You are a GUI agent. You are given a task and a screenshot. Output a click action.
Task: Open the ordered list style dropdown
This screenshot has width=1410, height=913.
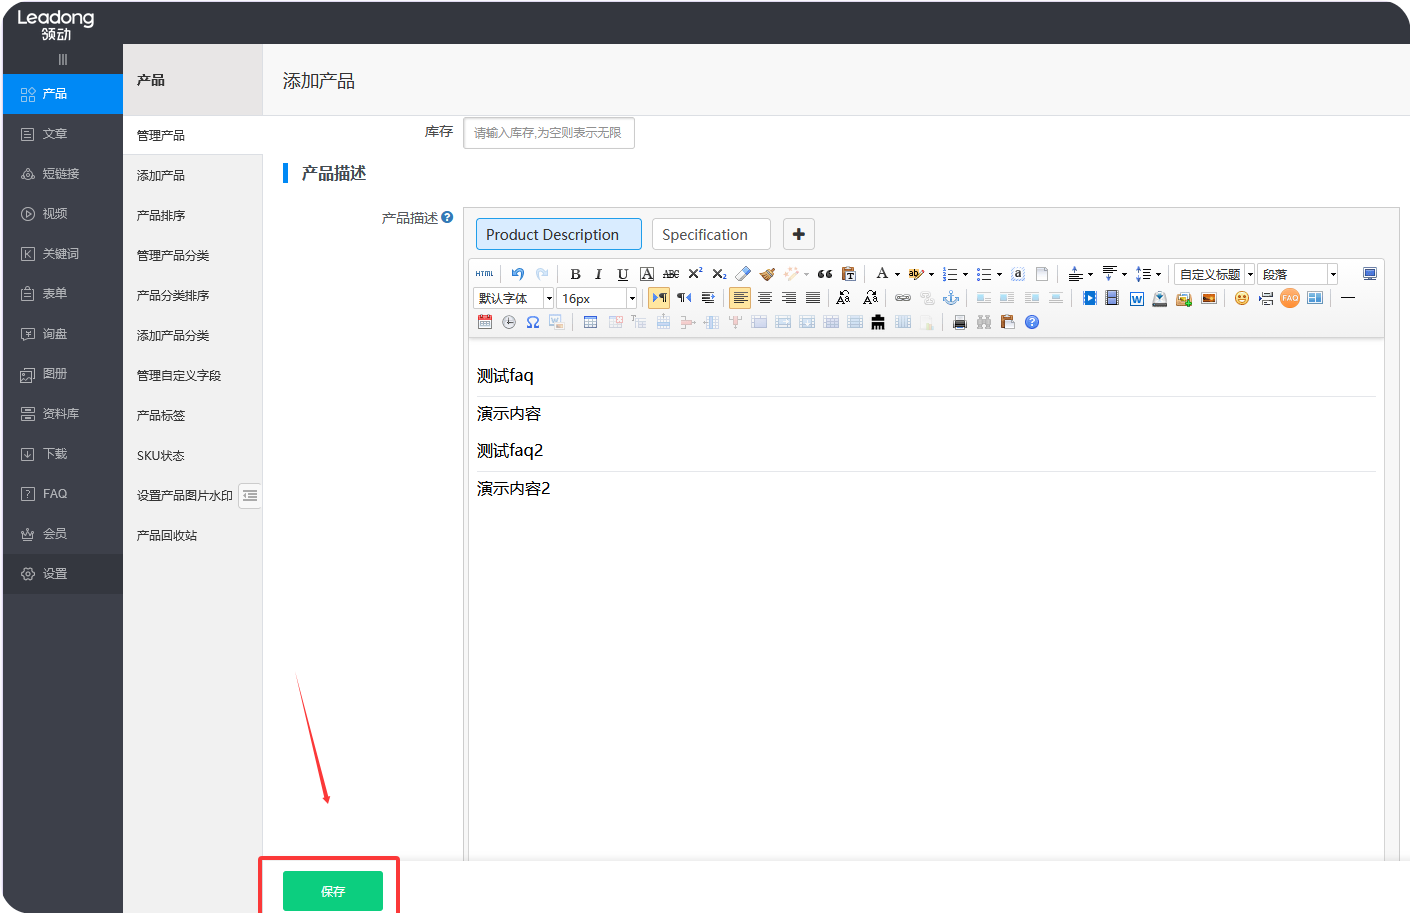[965, 274]
